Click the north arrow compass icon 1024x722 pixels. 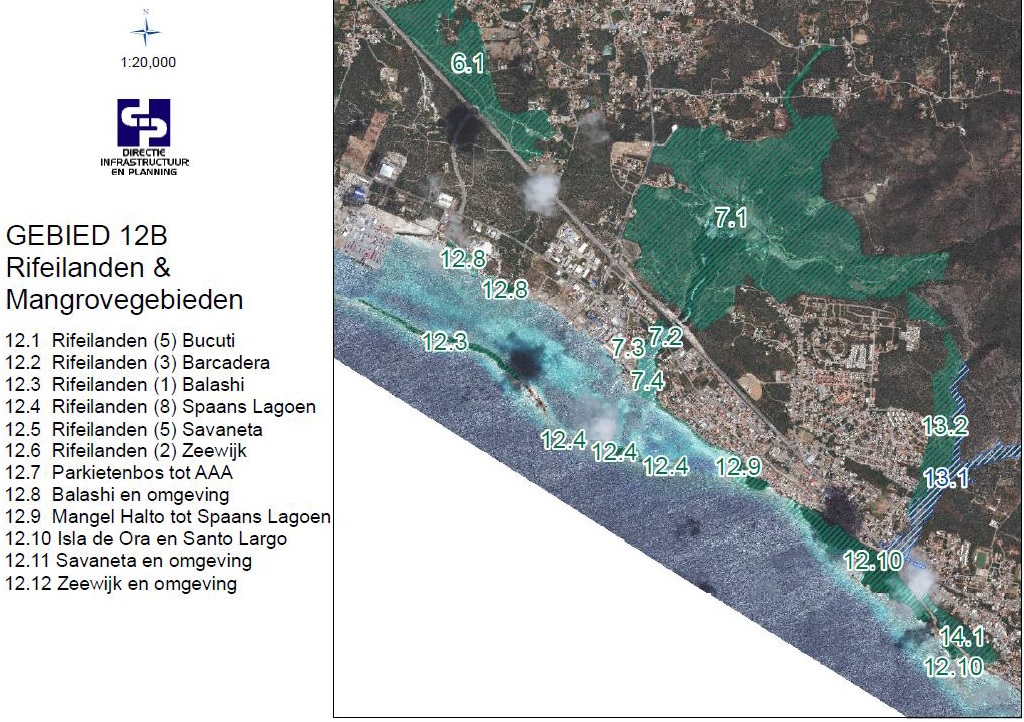(147, 31)
